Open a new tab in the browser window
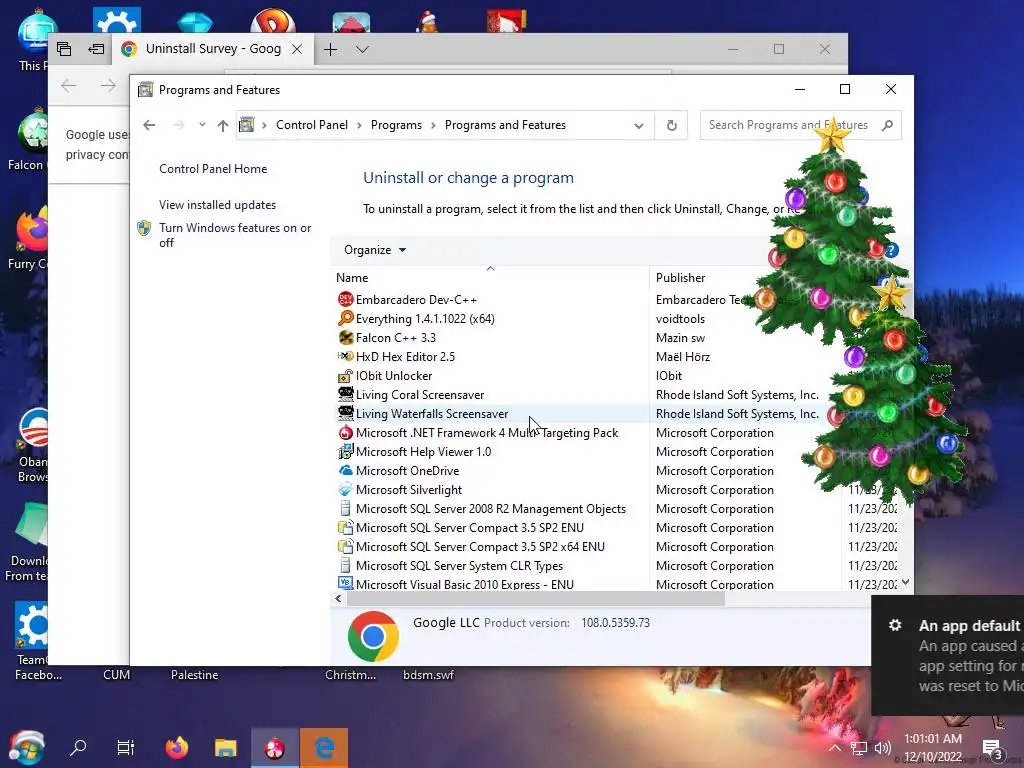Viewport: 1024px width, 768px height. pyautogui.click(x=330, y=49)
